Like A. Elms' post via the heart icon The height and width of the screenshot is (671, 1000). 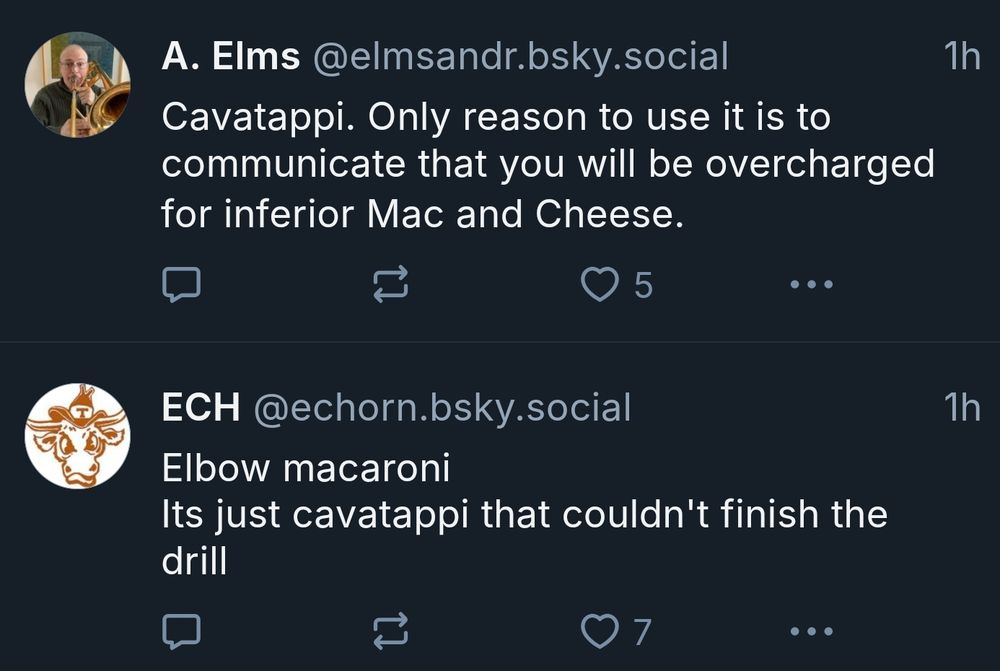click(x=600, y=285)
